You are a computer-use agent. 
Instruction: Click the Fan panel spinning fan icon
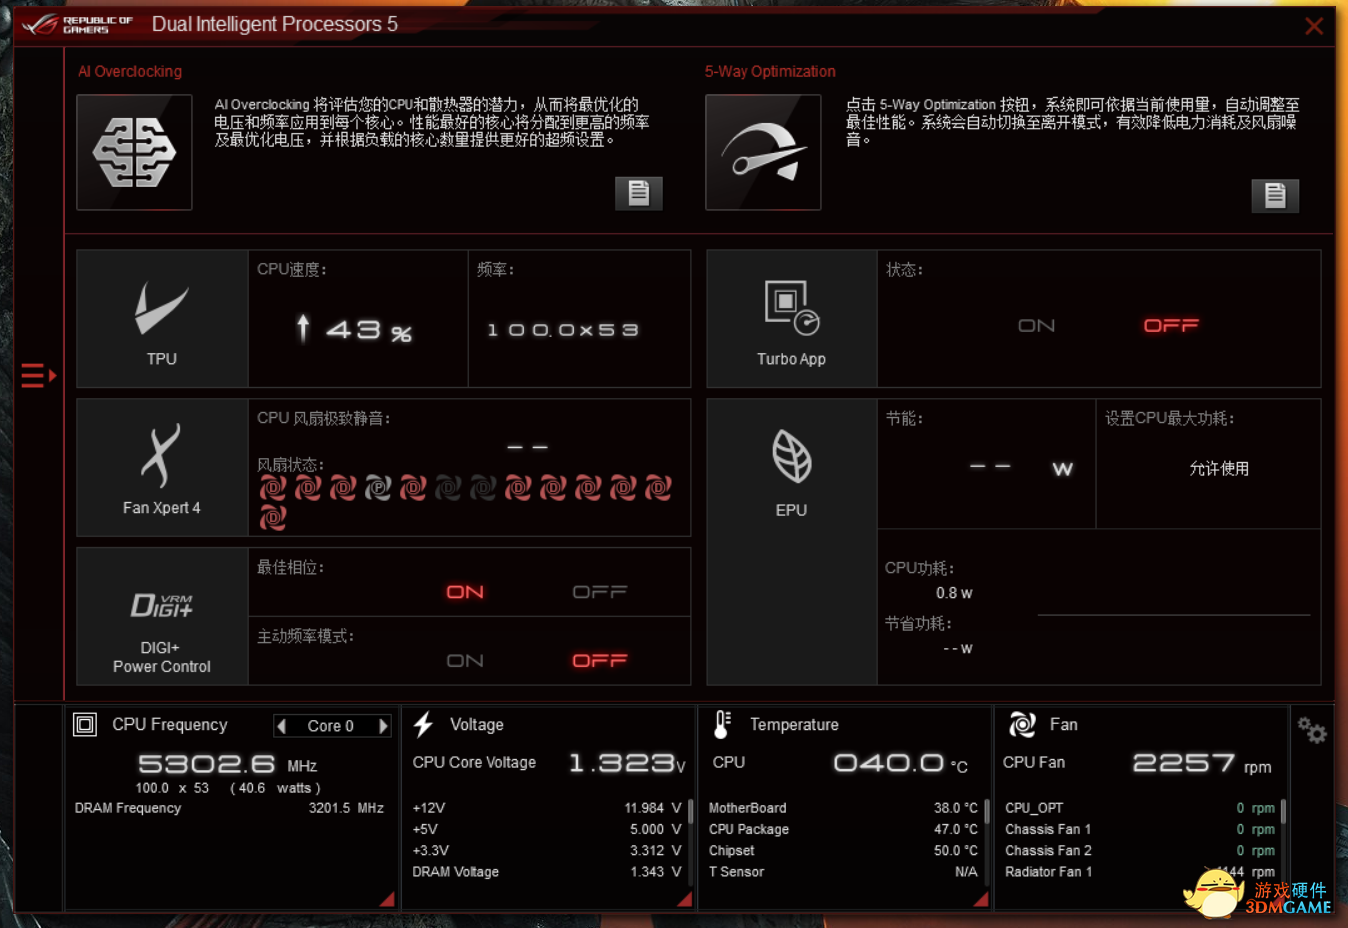point(1022,724)
